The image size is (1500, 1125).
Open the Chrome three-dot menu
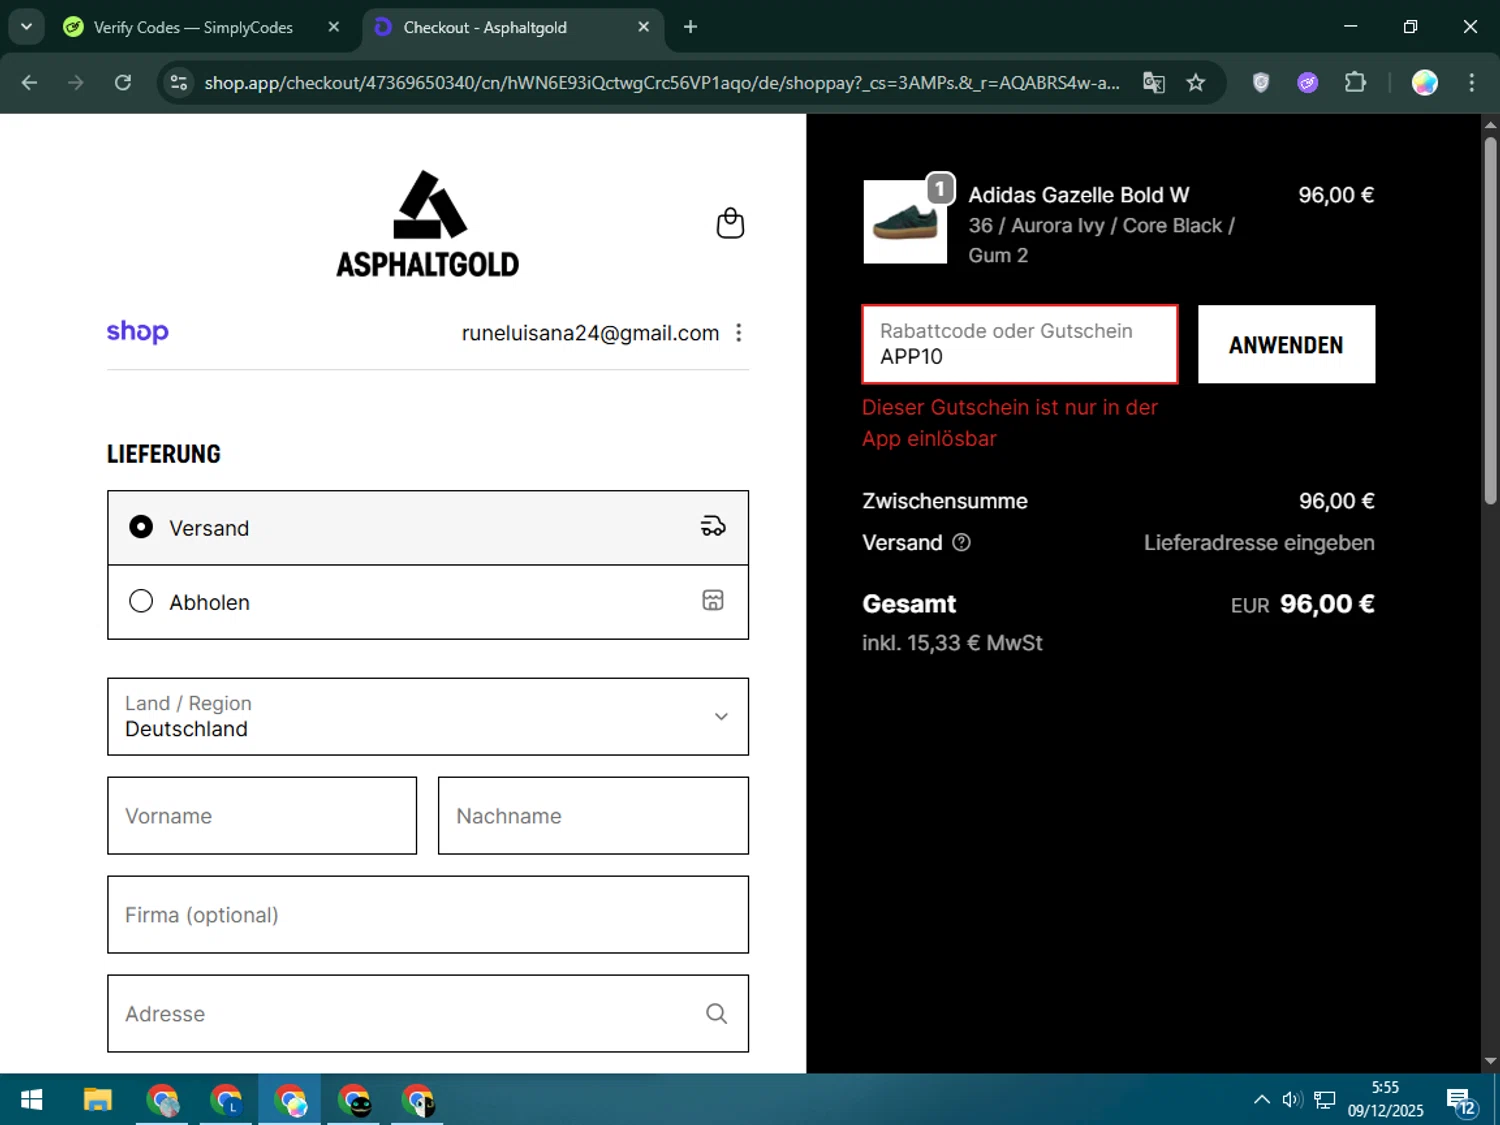click(1471, 83)
